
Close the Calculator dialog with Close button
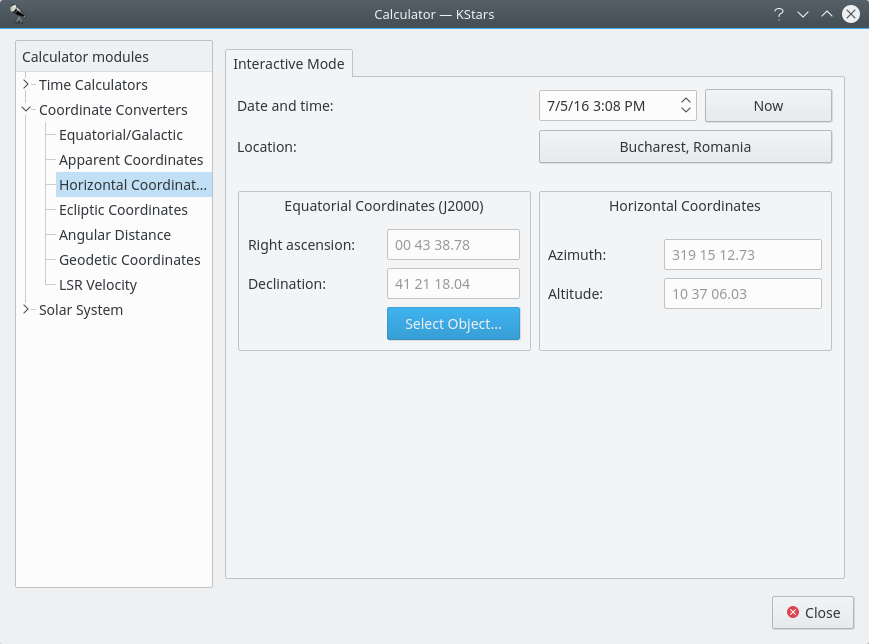[x=812, y=612]
